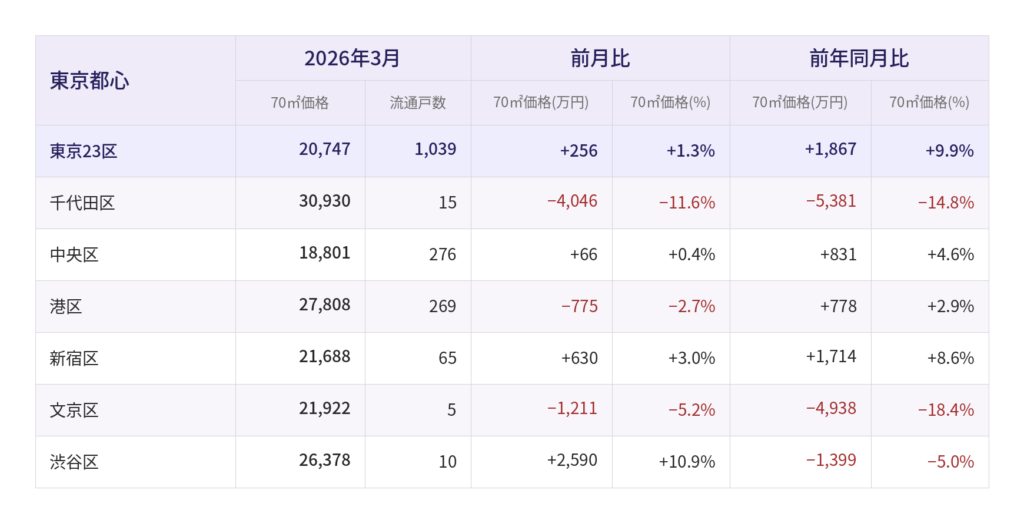Viewport: 1024px width, 523px height.
Task: Click 港区 price value 27,808
Action: pos(324,305)
